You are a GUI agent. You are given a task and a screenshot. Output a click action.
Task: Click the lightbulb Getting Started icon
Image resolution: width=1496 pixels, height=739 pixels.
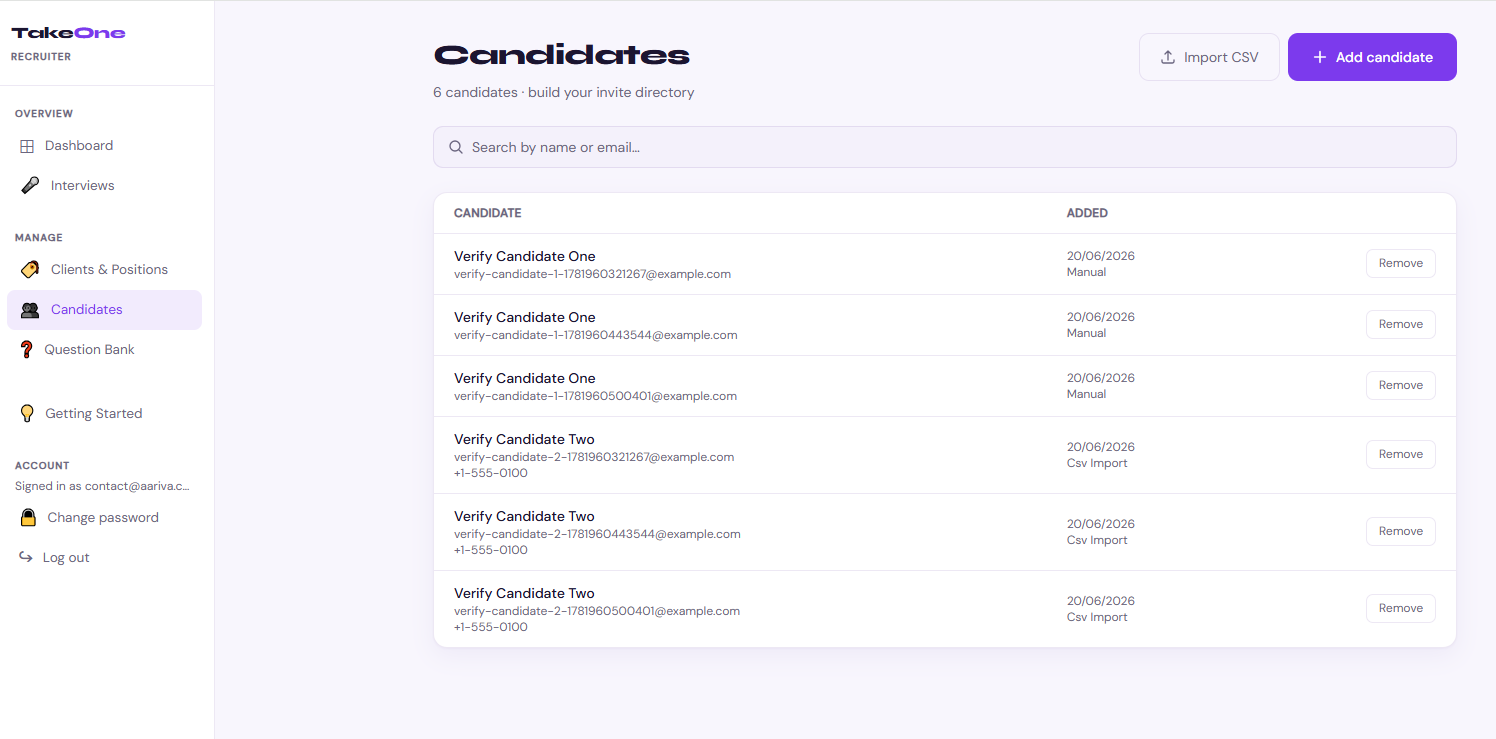pyautogui.click(x=27, y=414)
